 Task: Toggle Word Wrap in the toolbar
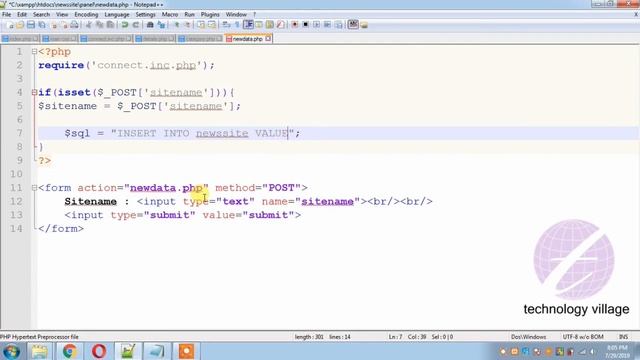click(225, 25)
